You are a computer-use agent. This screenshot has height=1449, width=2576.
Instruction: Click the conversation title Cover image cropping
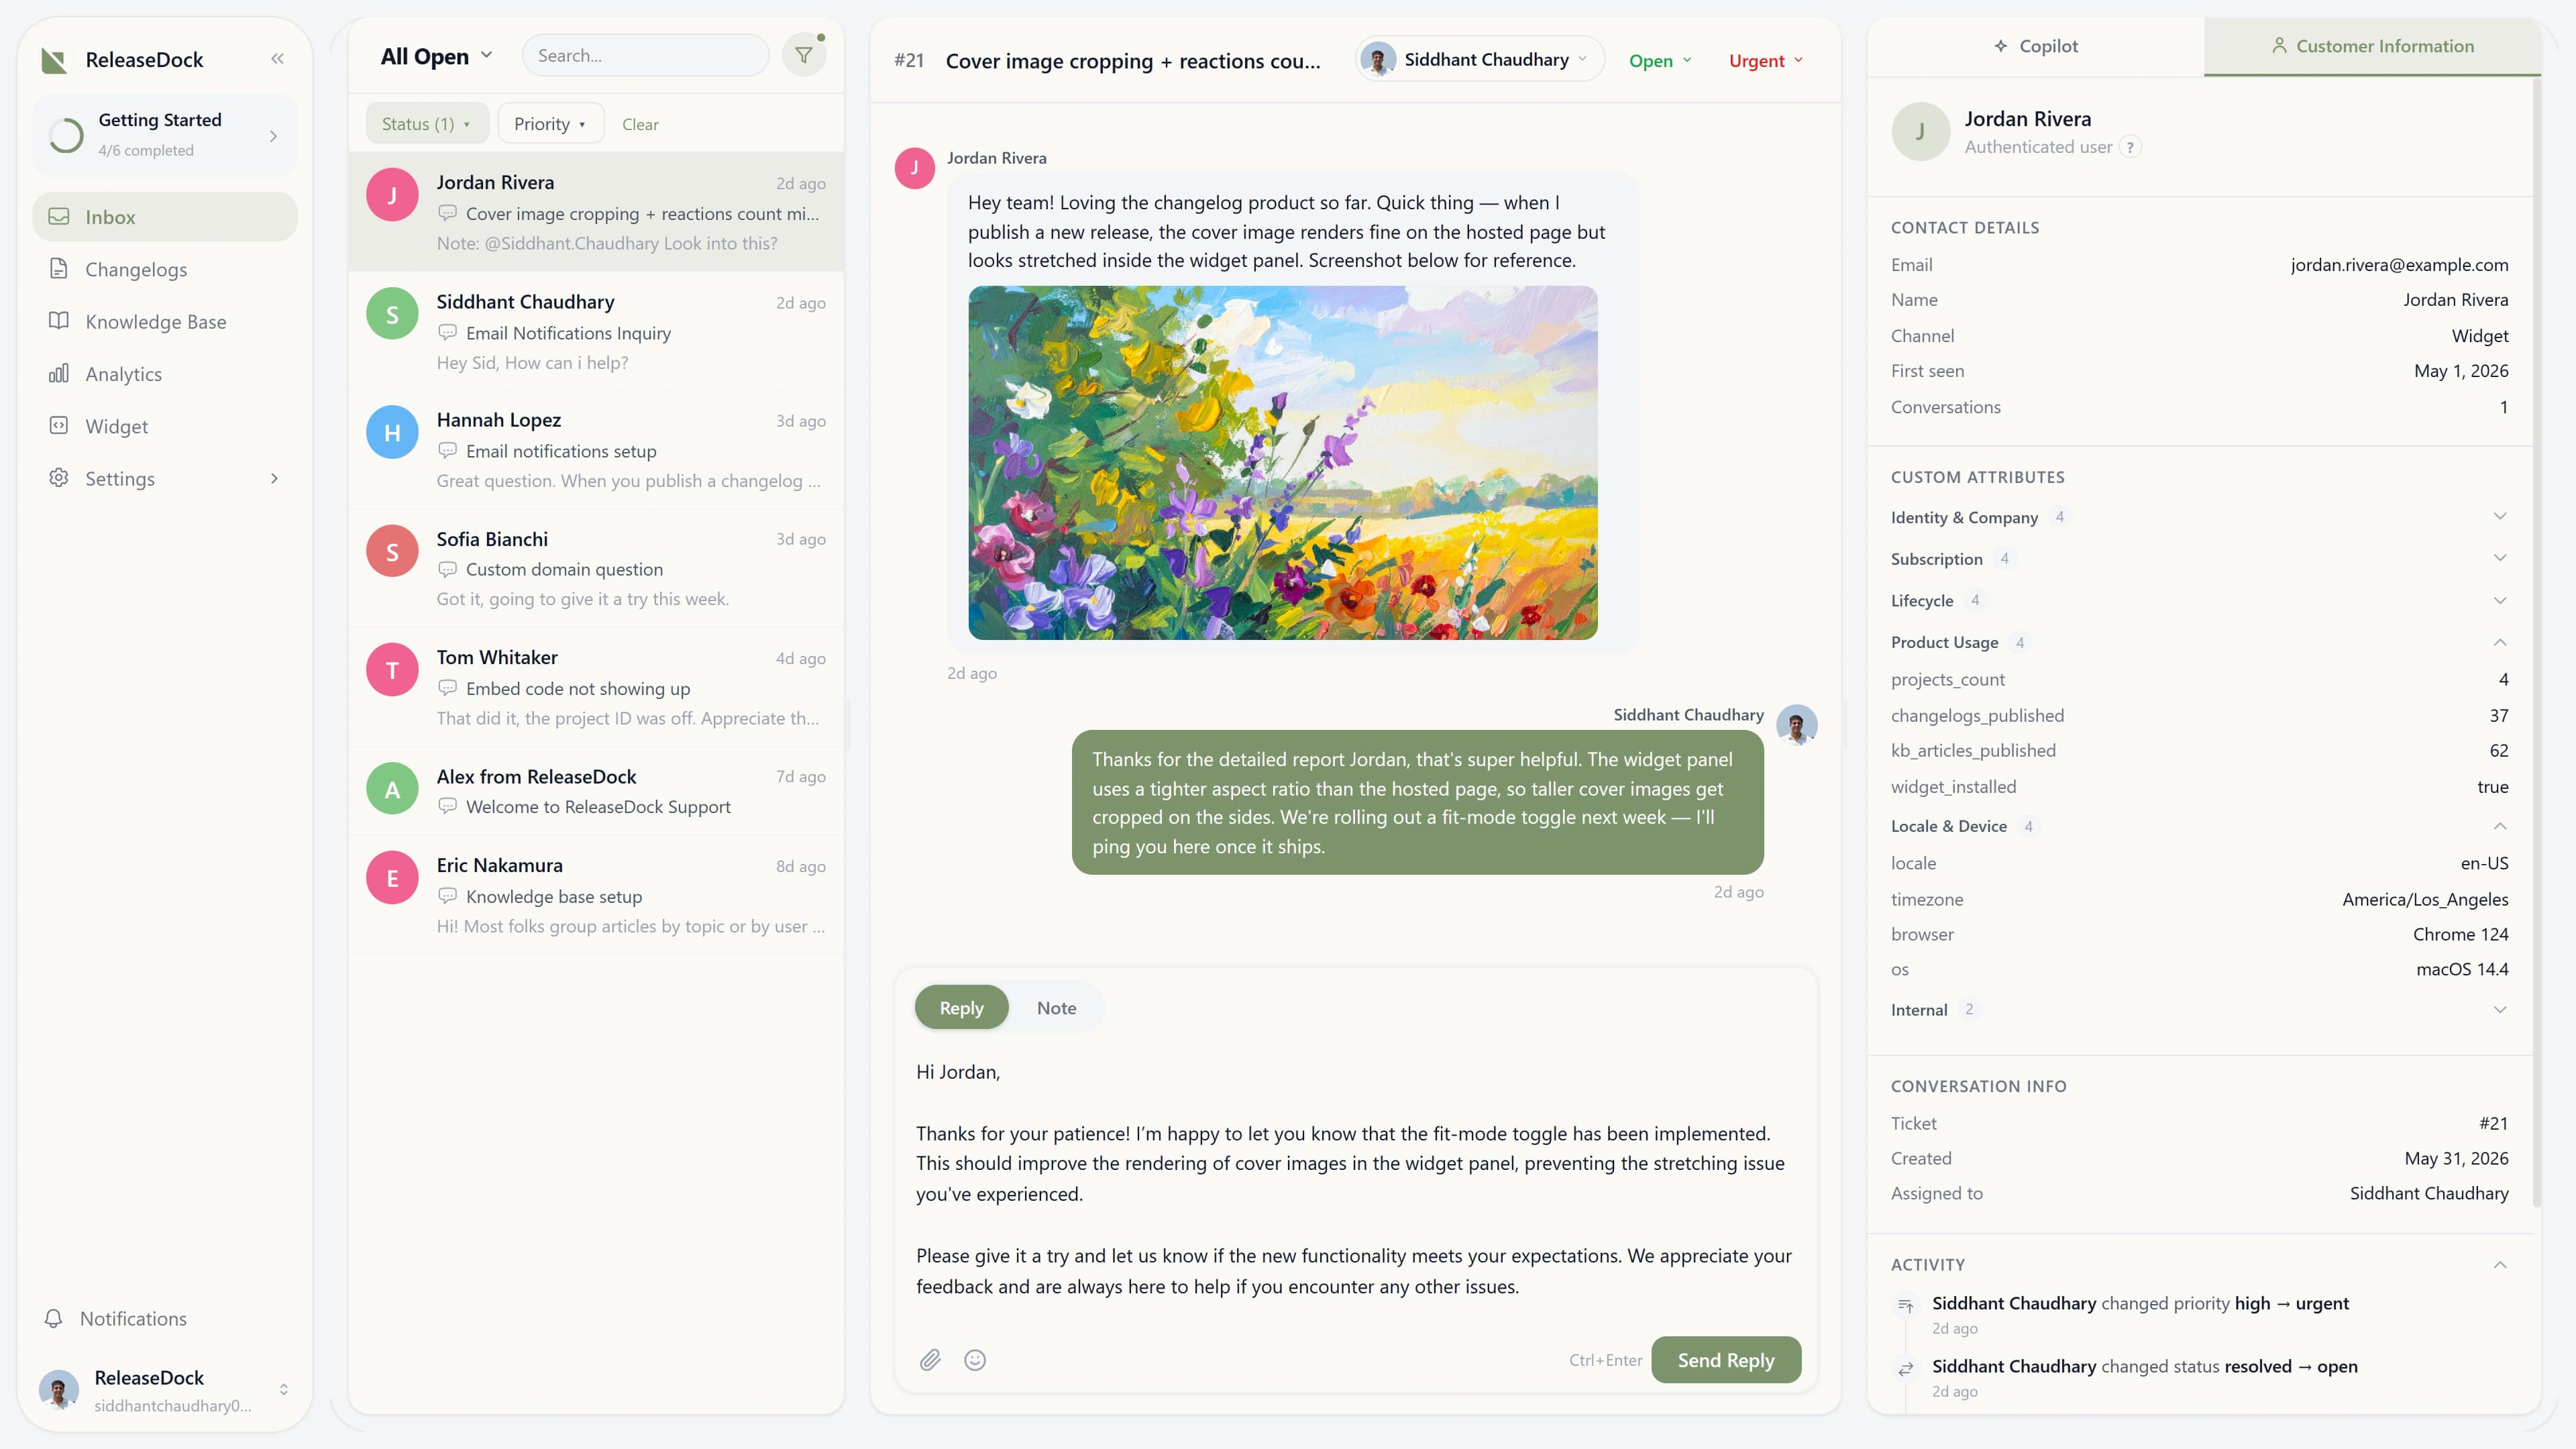pos(1133,61)
